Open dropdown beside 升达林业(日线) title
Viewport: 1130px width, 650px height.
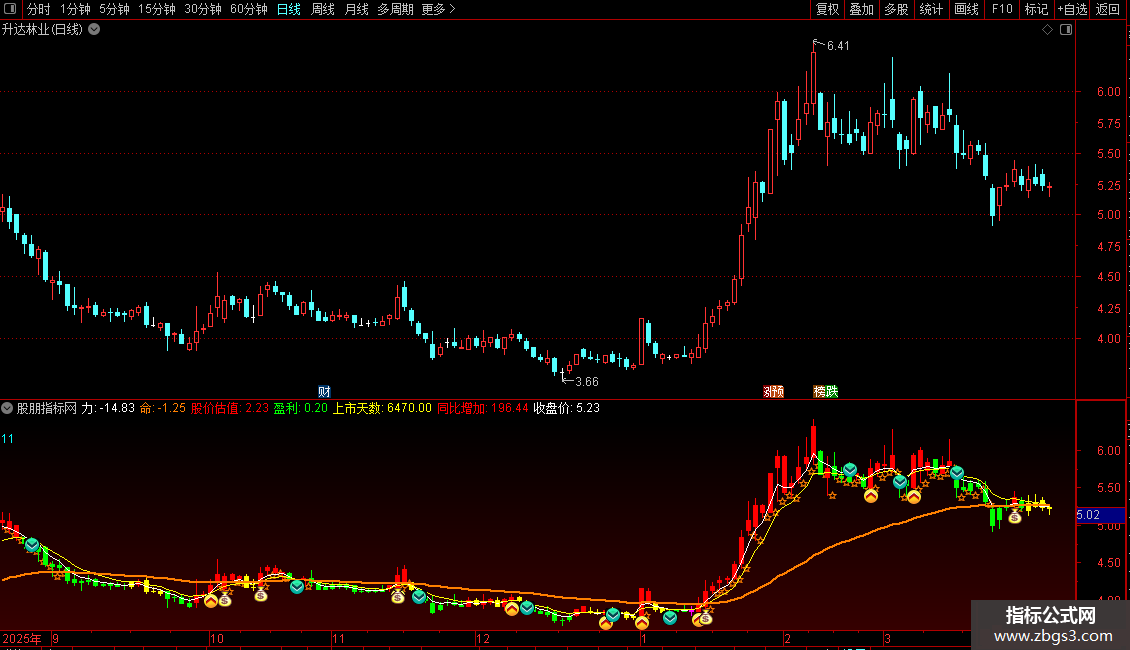click(x=94, y=30)
